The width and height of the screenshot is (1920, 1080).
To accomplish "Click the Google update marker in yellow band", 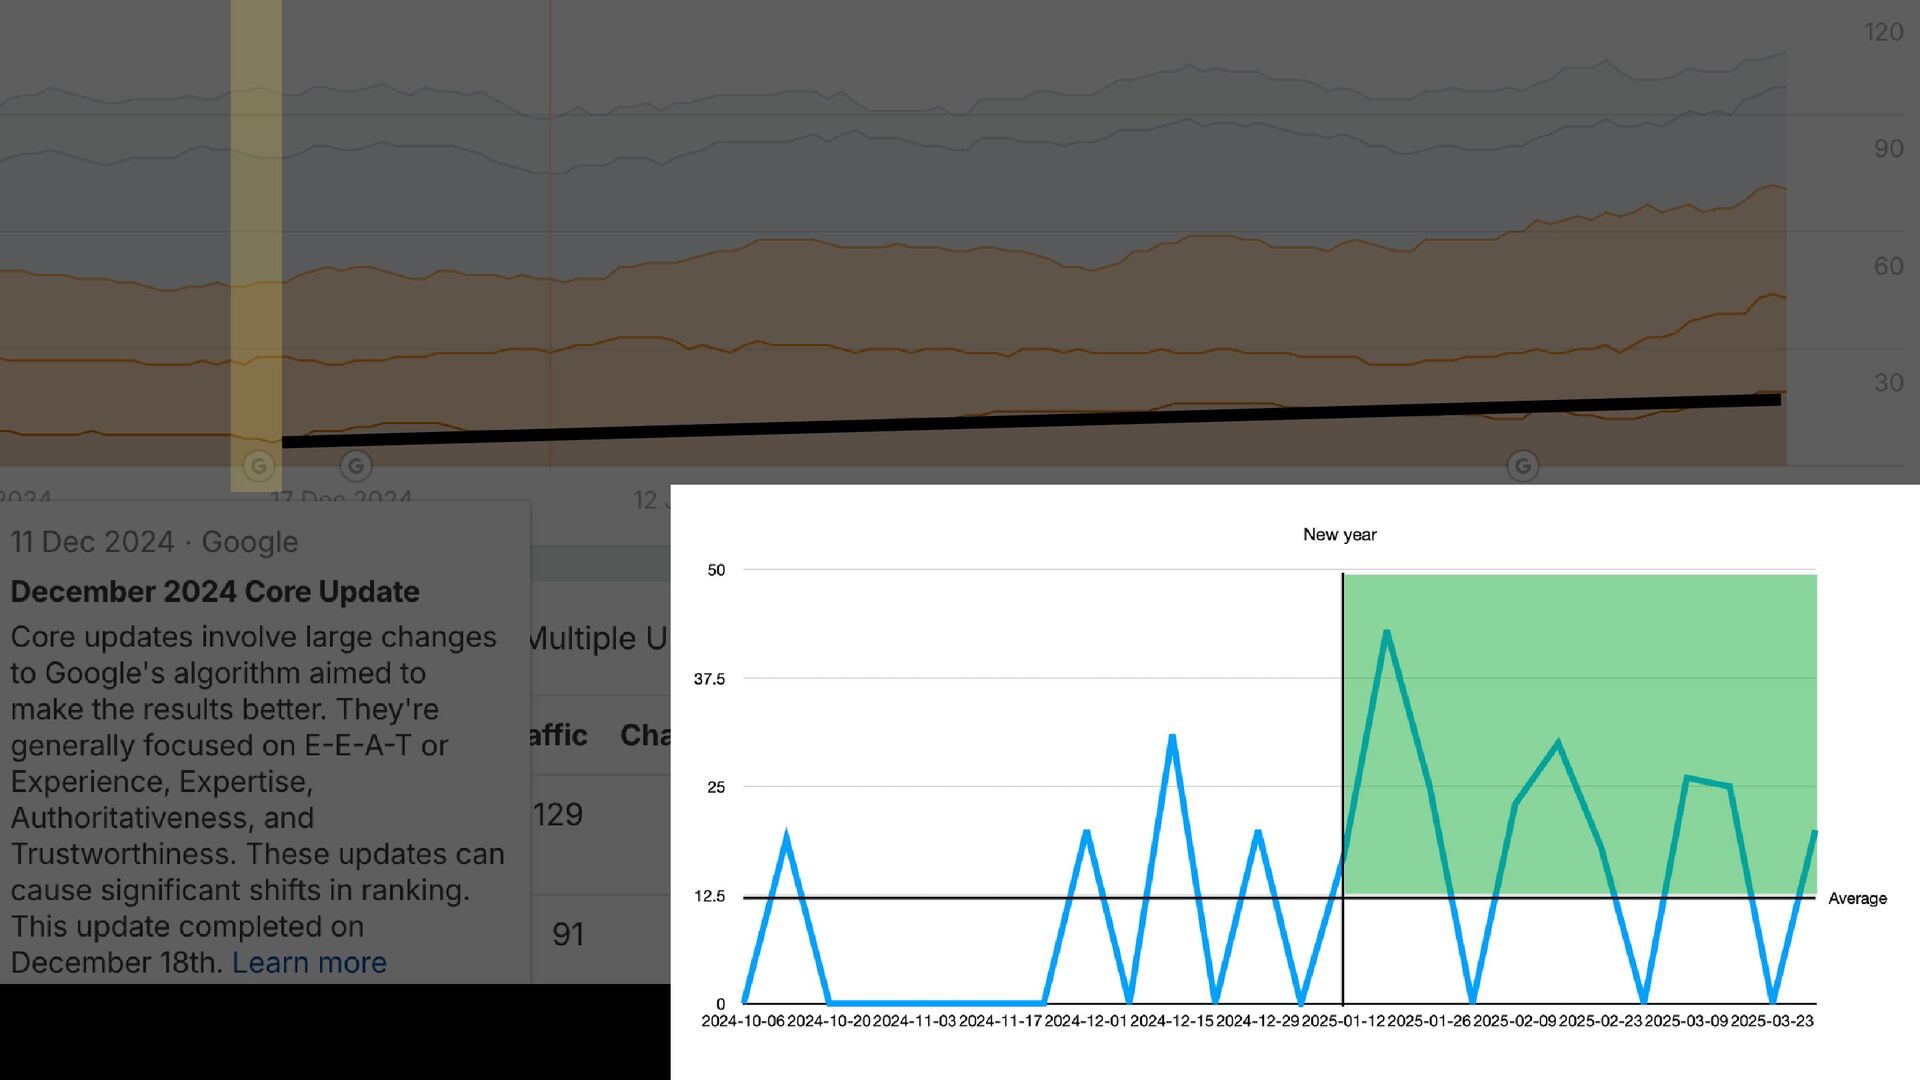I will click(258, 465).
